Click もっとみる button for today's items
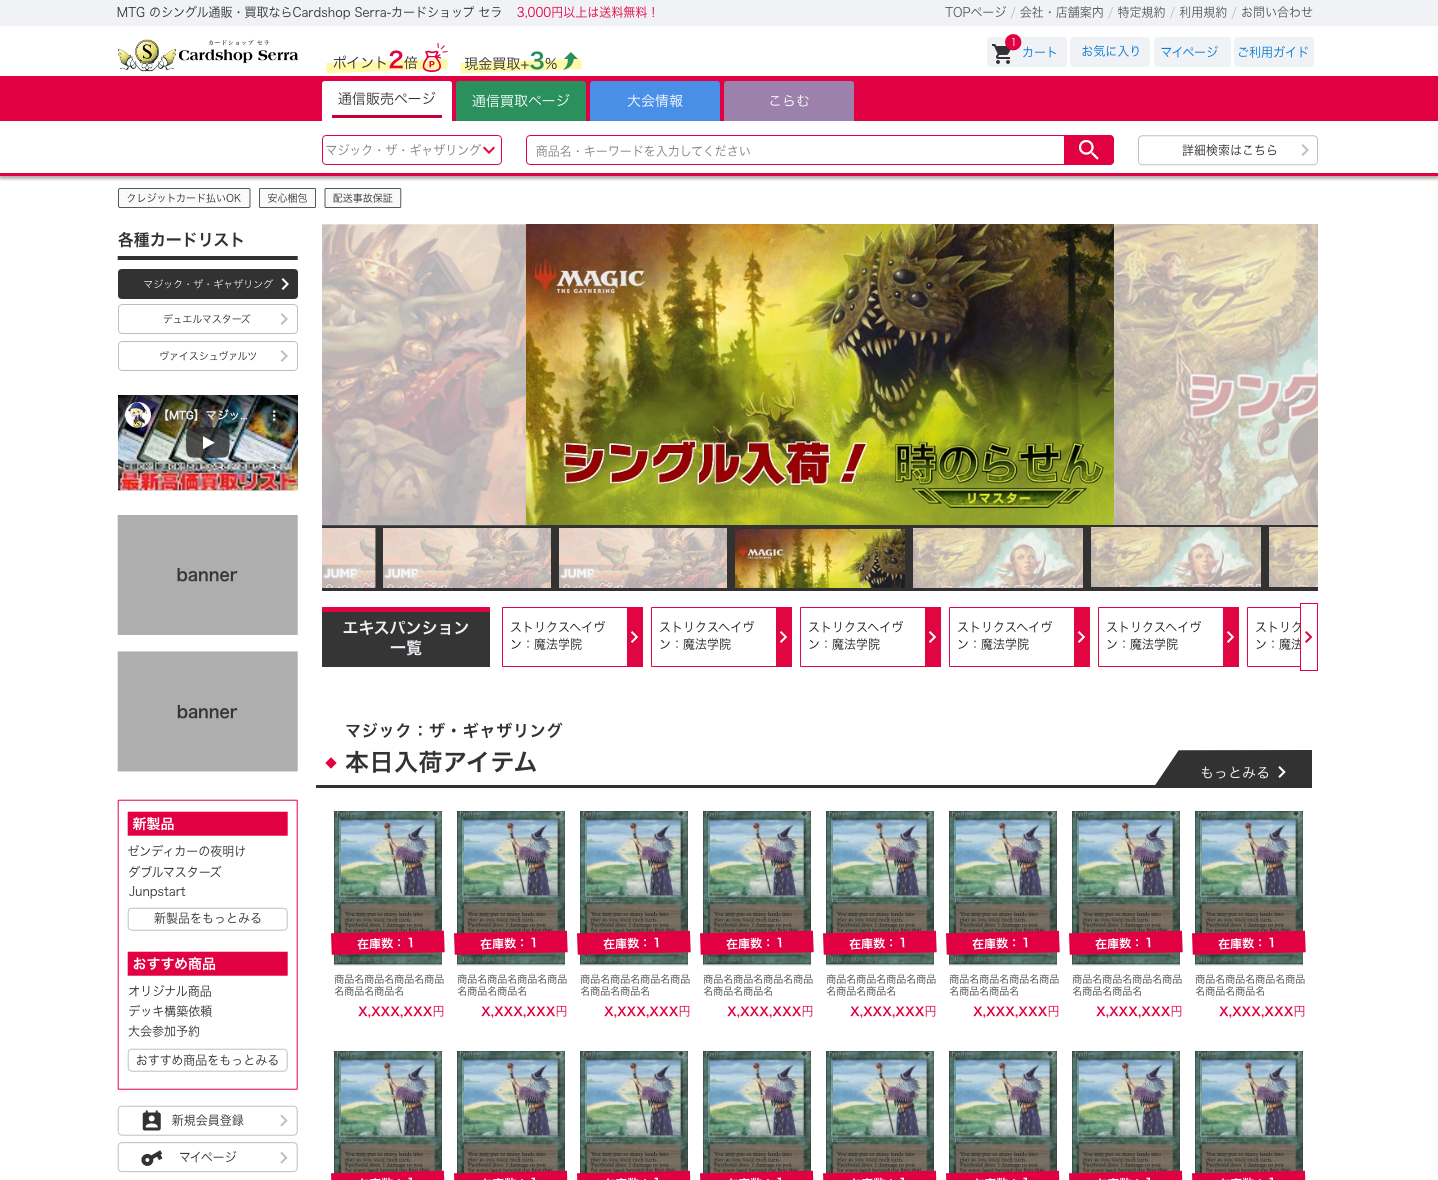Screen dimensions: 1438x1180 [x=1242, y=772]
